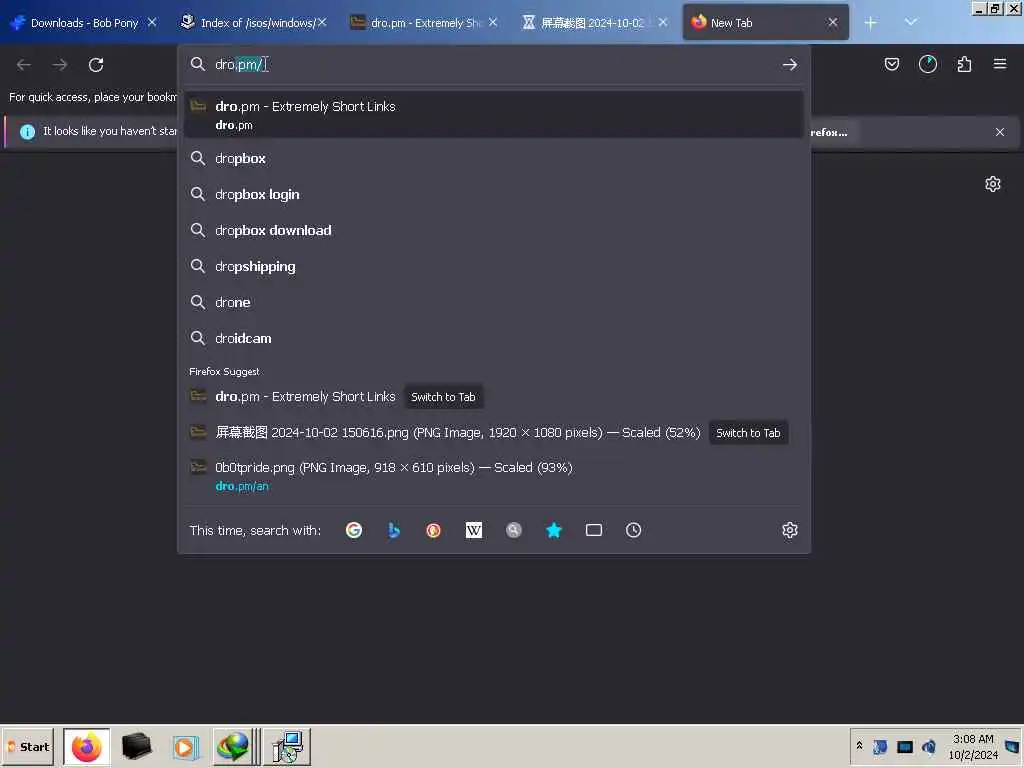Search this time with DuckDuckGo
The width and height of the screenshot is (1024, 768).
[434, 530]
